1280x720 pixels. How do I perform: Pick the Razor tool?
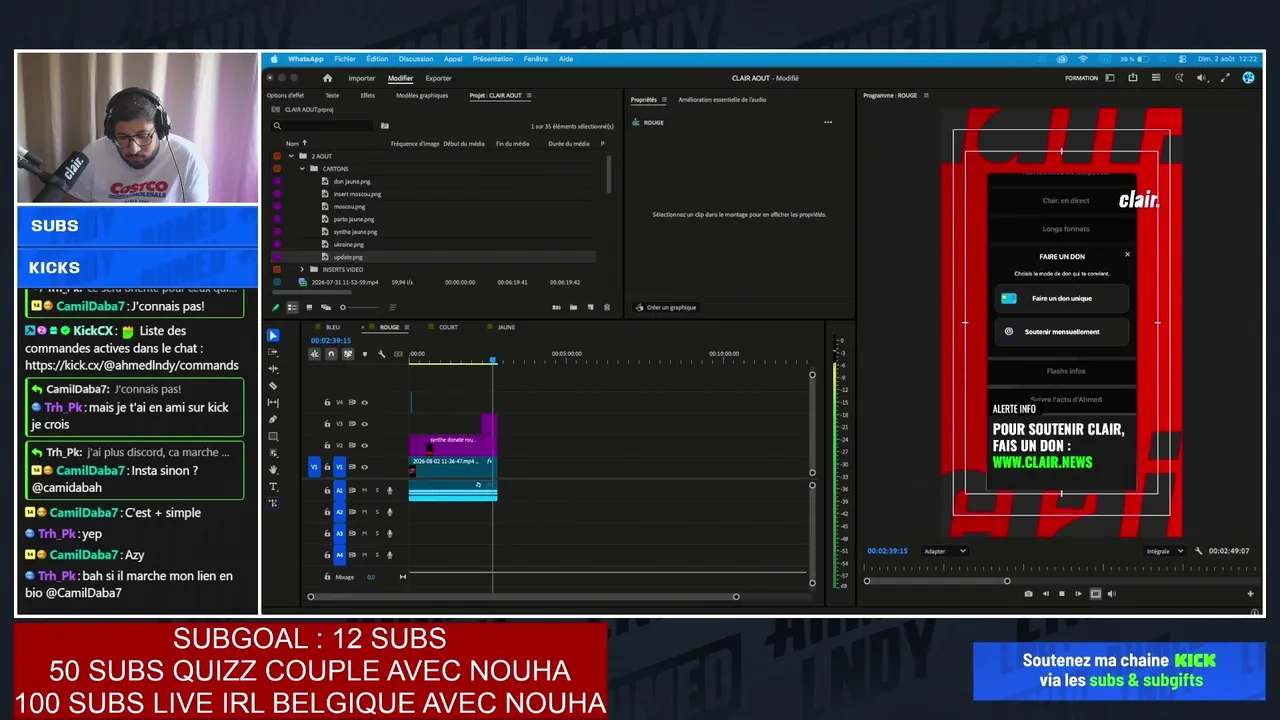(x=273, y=386)
